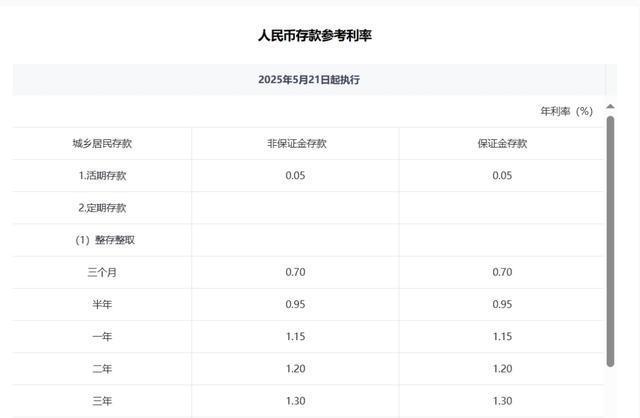Click the 年利率 (%) unit label
The height and width of the screenshot is (418, 640).
tap(566, 111)
